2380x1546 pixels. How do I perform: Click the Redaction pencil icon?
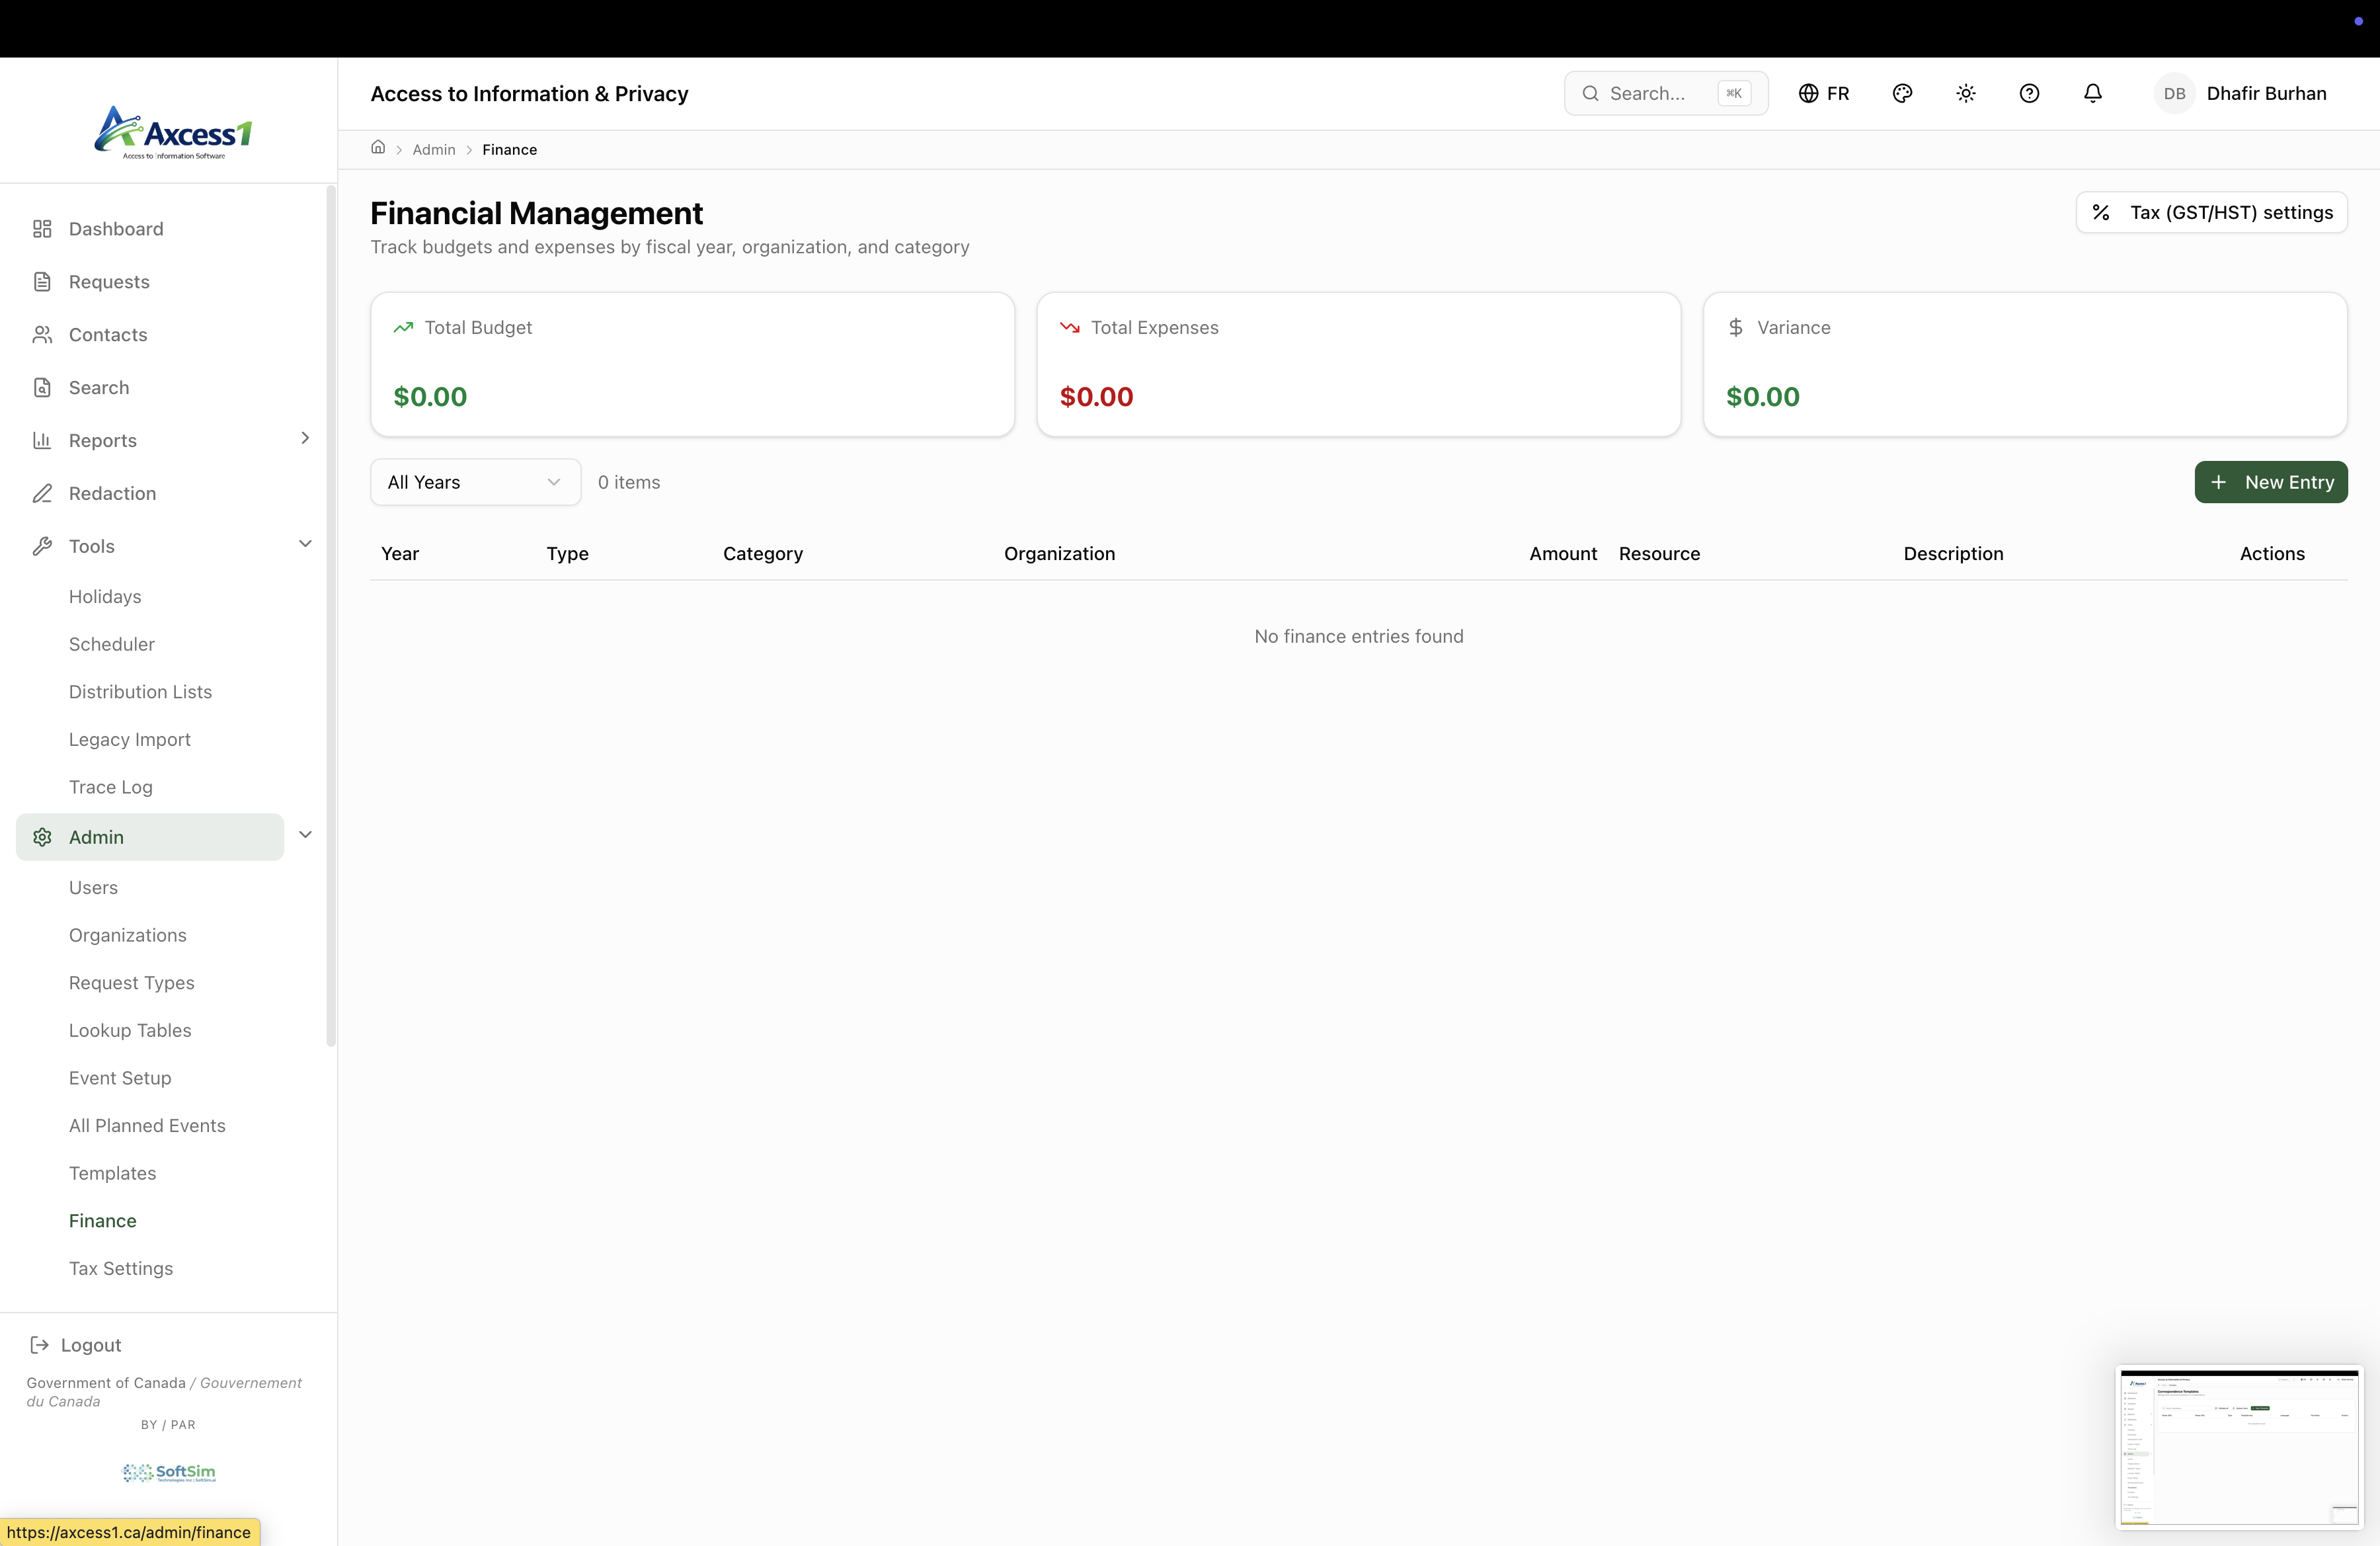pyautogui.click(x=42, y=493)
